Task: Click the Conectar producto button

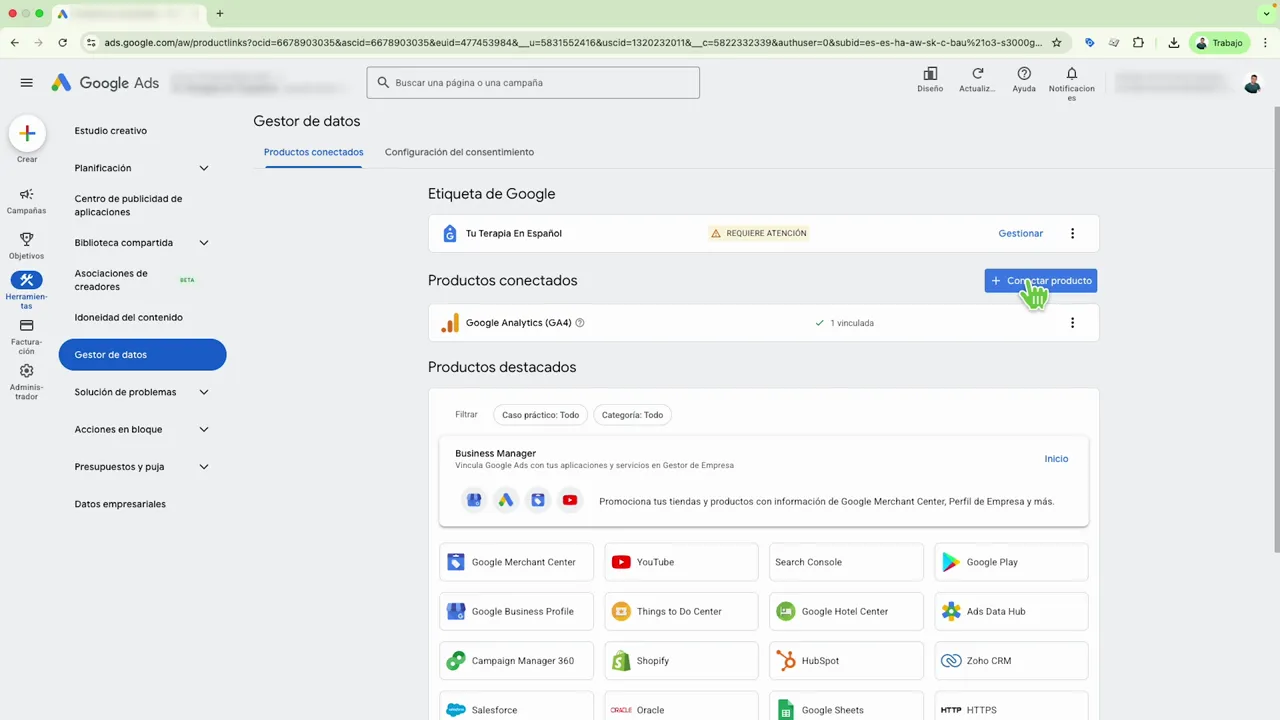Action: tap(1040, 281)
